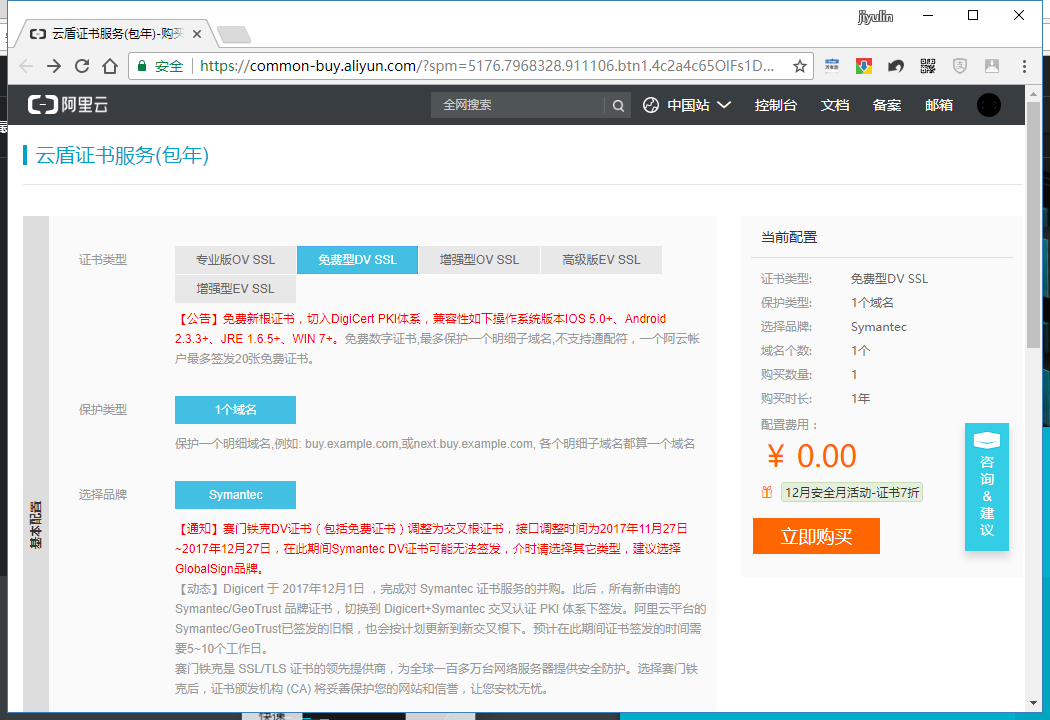Open the undo-arrow extension icon

pyautogui.click(x=895, y=66)
